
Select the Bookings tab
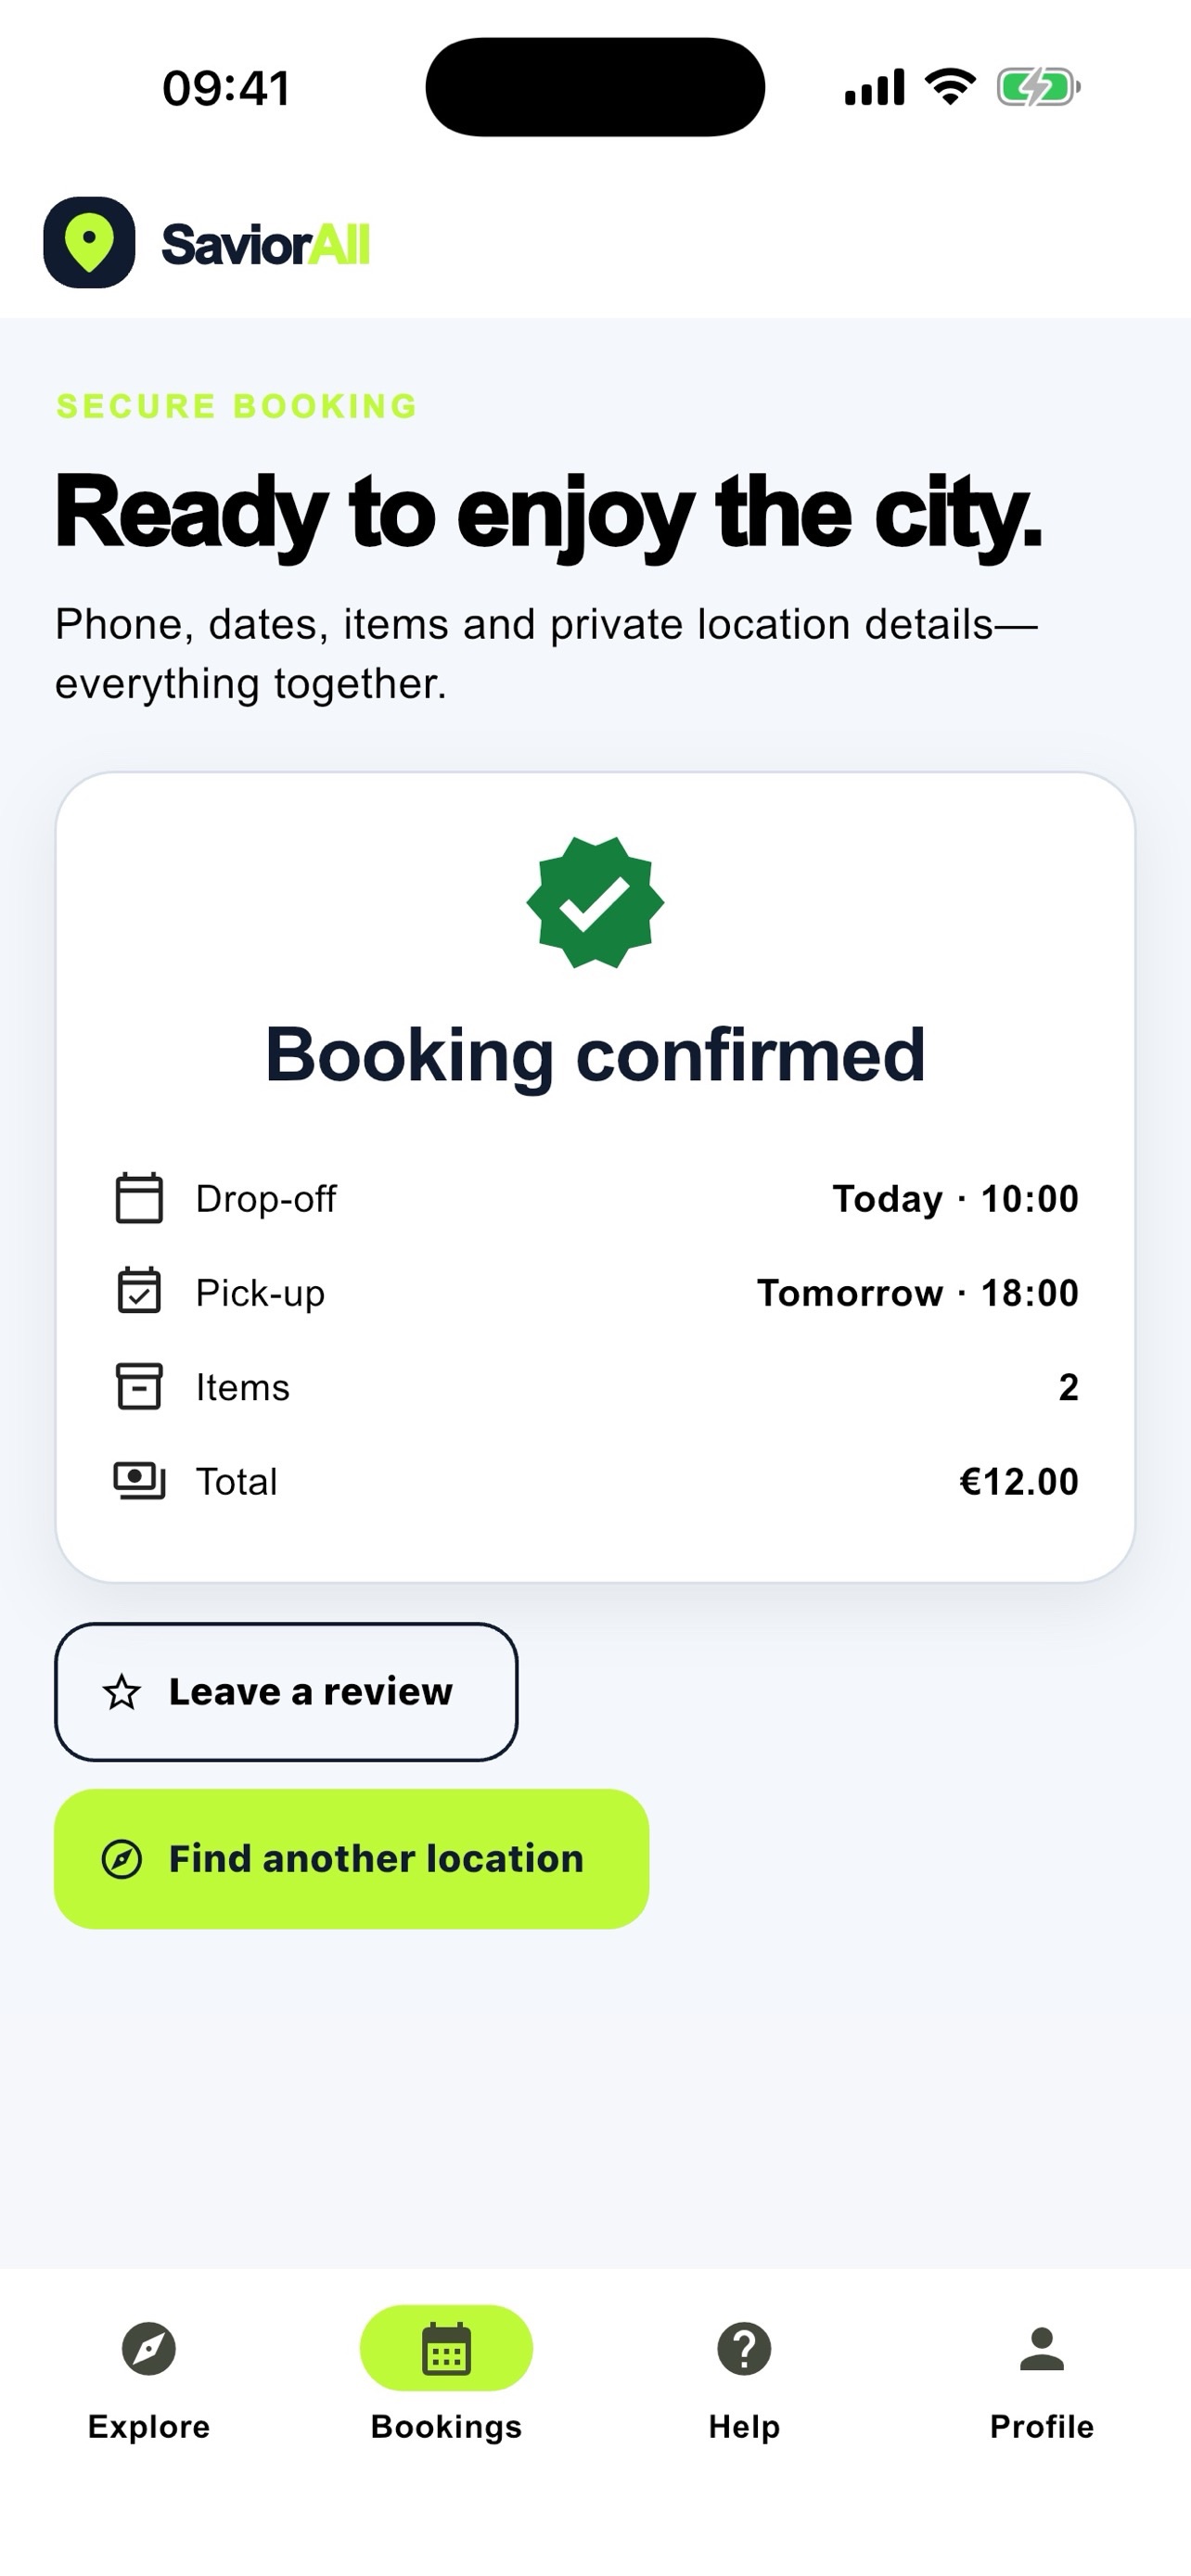click(x=446, y=2382)
